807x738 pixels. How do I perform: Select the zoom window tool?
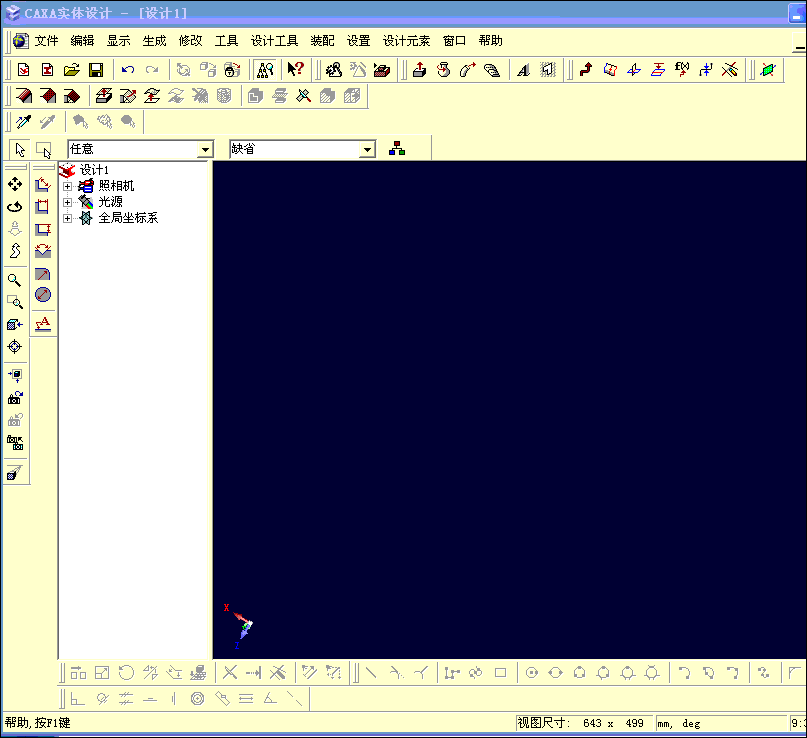(x=15, y=302)
